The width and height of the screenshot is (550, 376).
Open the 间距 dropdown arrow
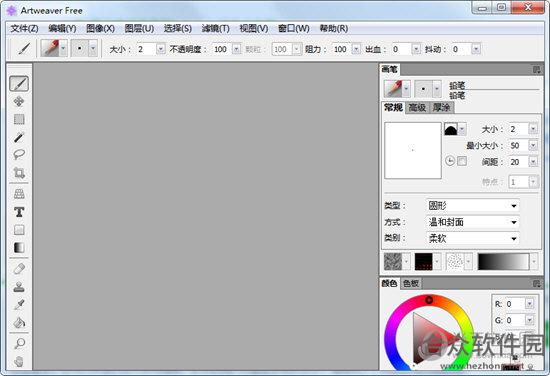(x=533, y=162)
